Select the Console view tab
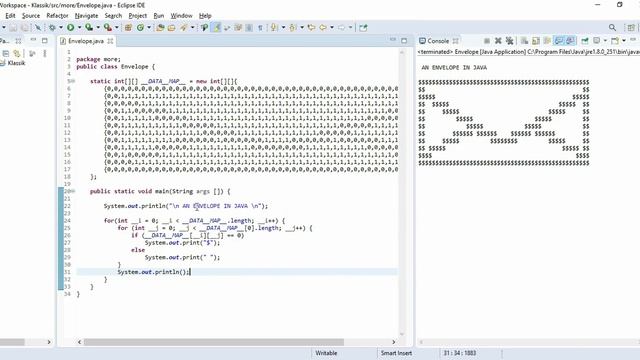 (438, 41)
